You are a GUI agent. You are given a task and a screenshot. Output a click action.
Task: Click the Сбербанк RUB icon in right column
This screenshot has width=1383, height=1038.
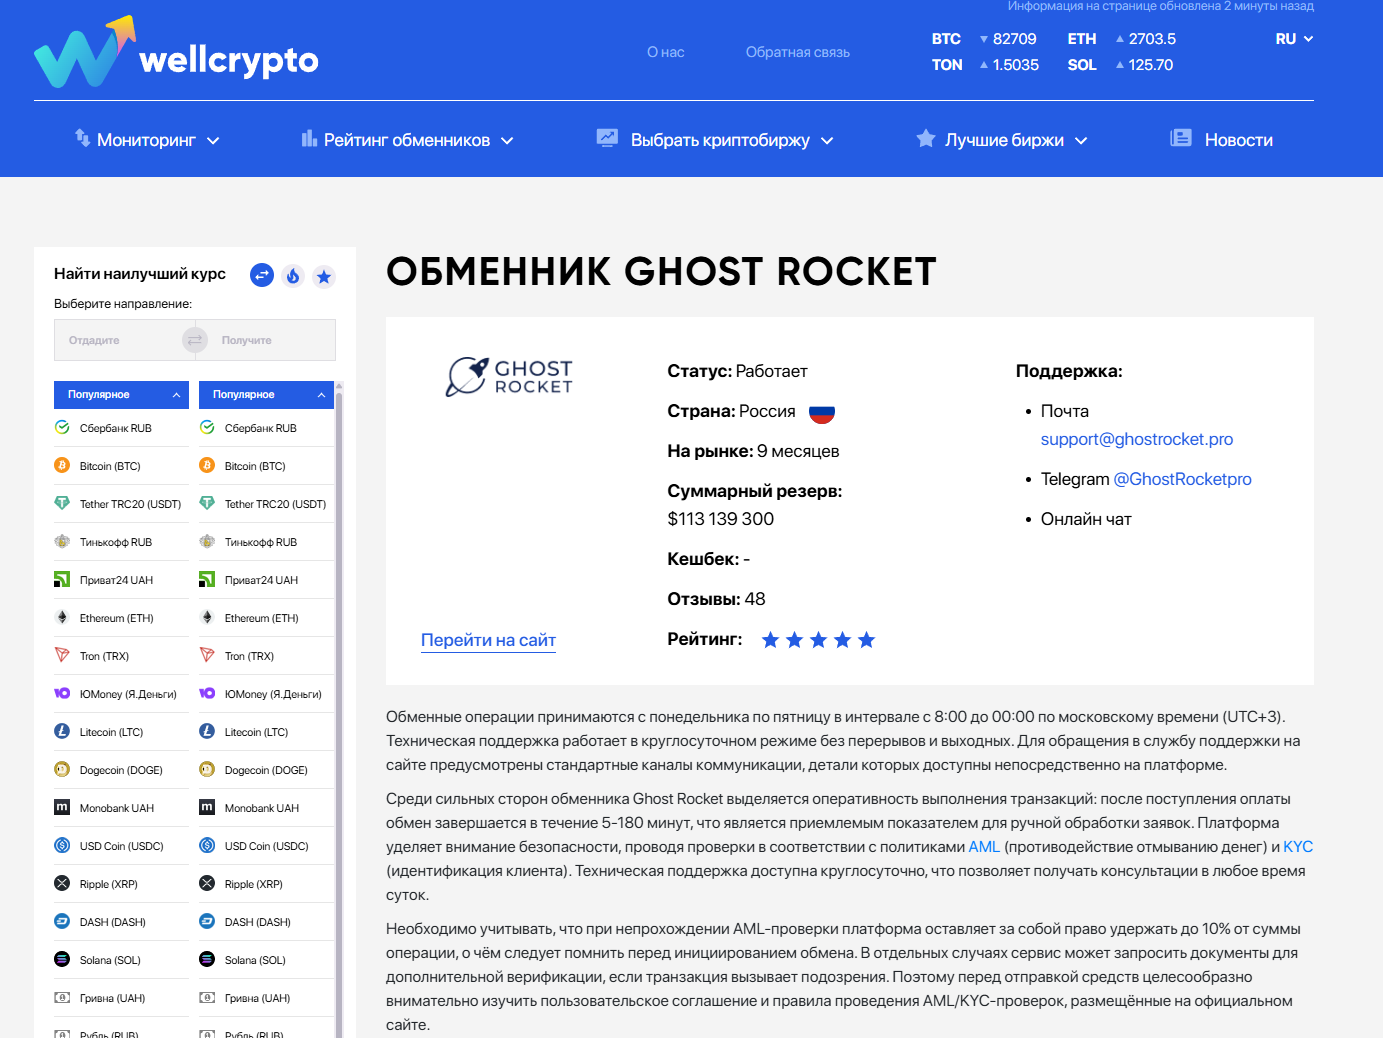[208, 427]
